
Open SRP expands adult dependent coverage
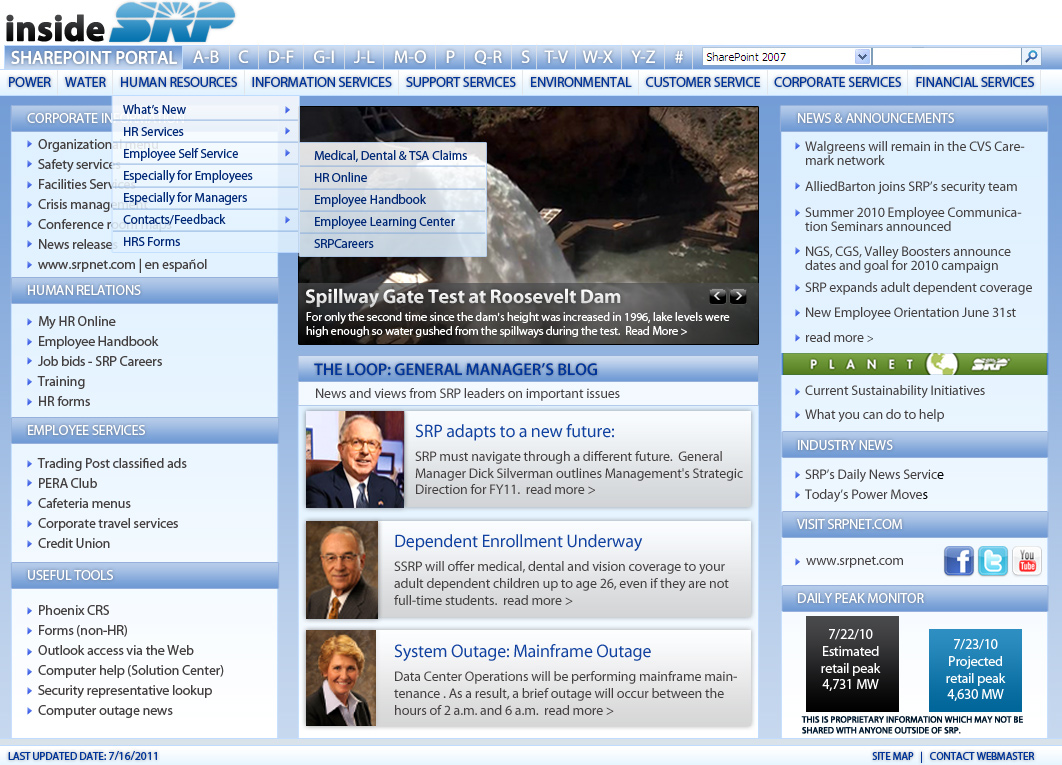[x=918, y=287]
